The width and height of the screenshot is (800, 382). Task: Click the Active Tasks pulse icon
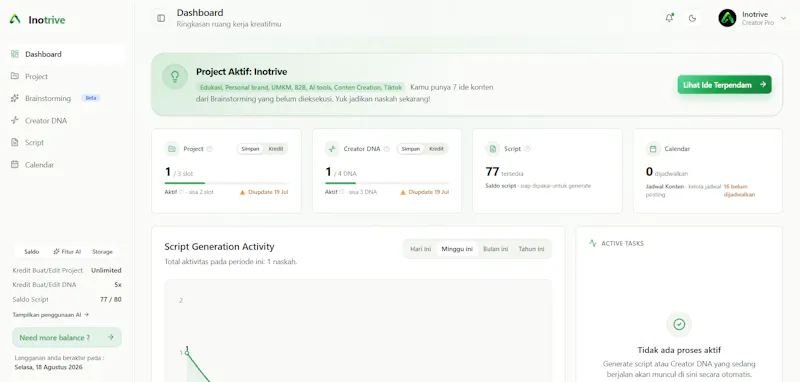pos(593,243)
